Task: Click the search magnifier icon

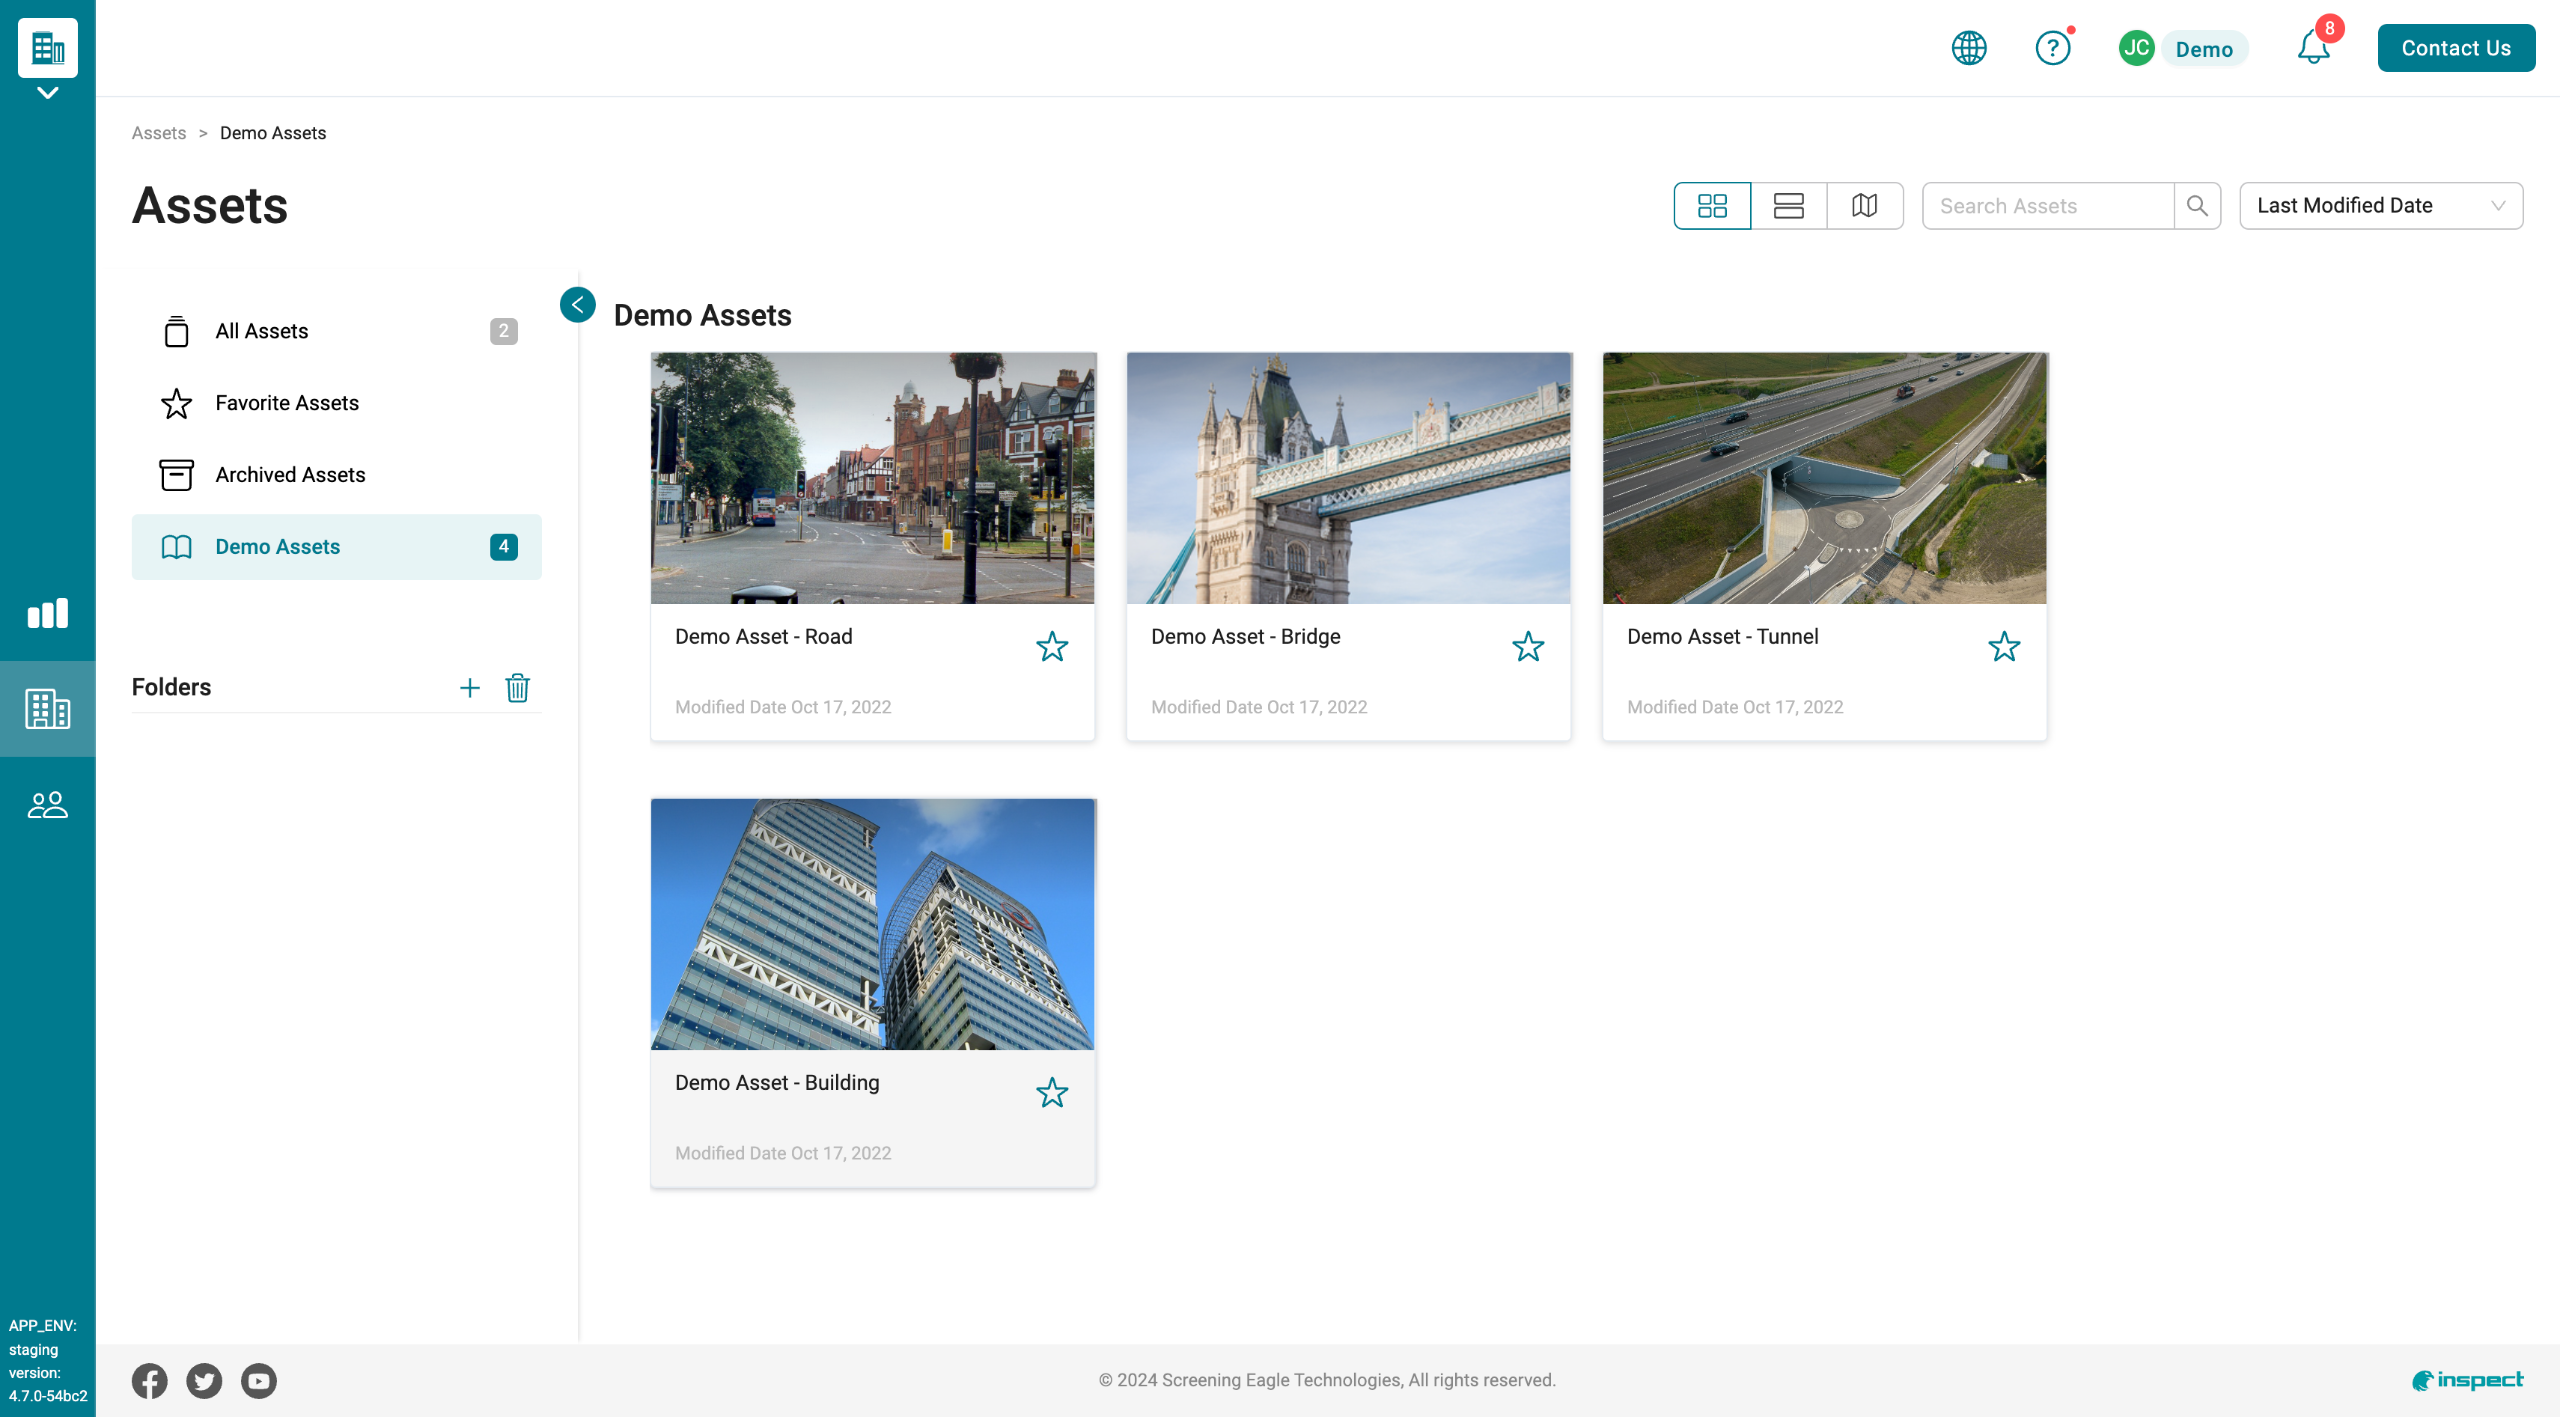Action: 2197,206
